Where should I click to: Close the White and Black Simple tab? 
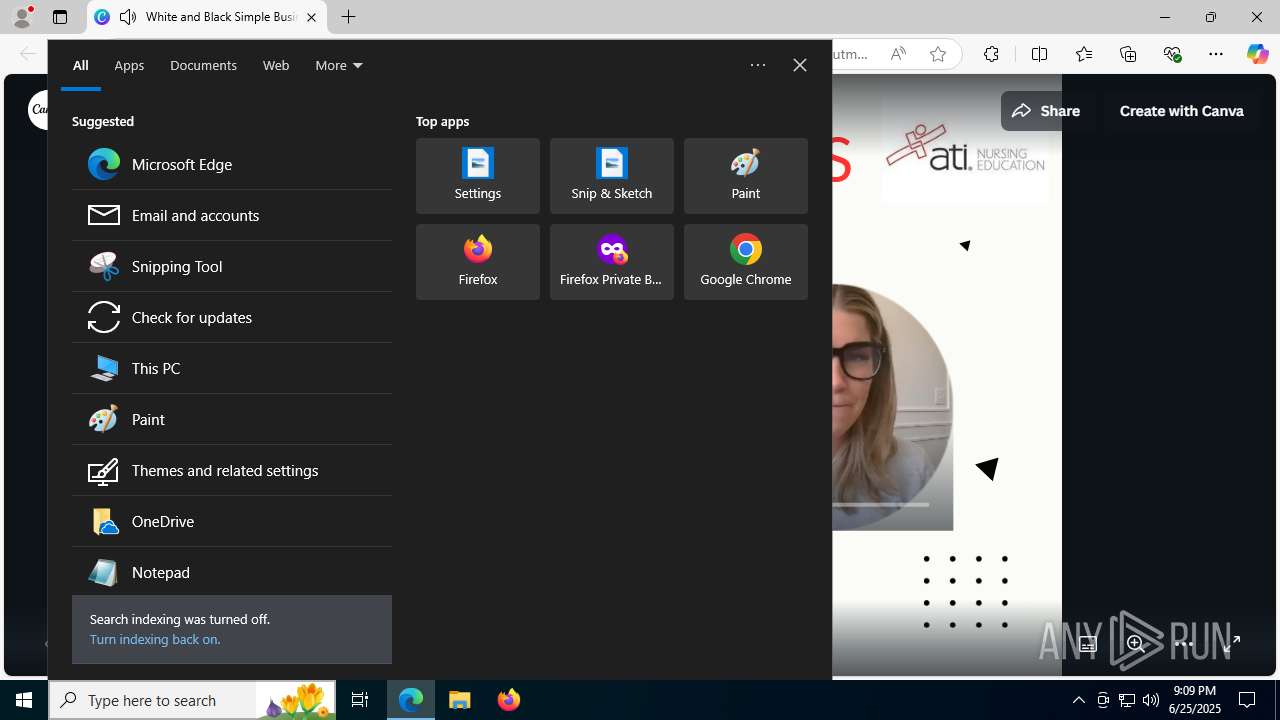point(311,17)
